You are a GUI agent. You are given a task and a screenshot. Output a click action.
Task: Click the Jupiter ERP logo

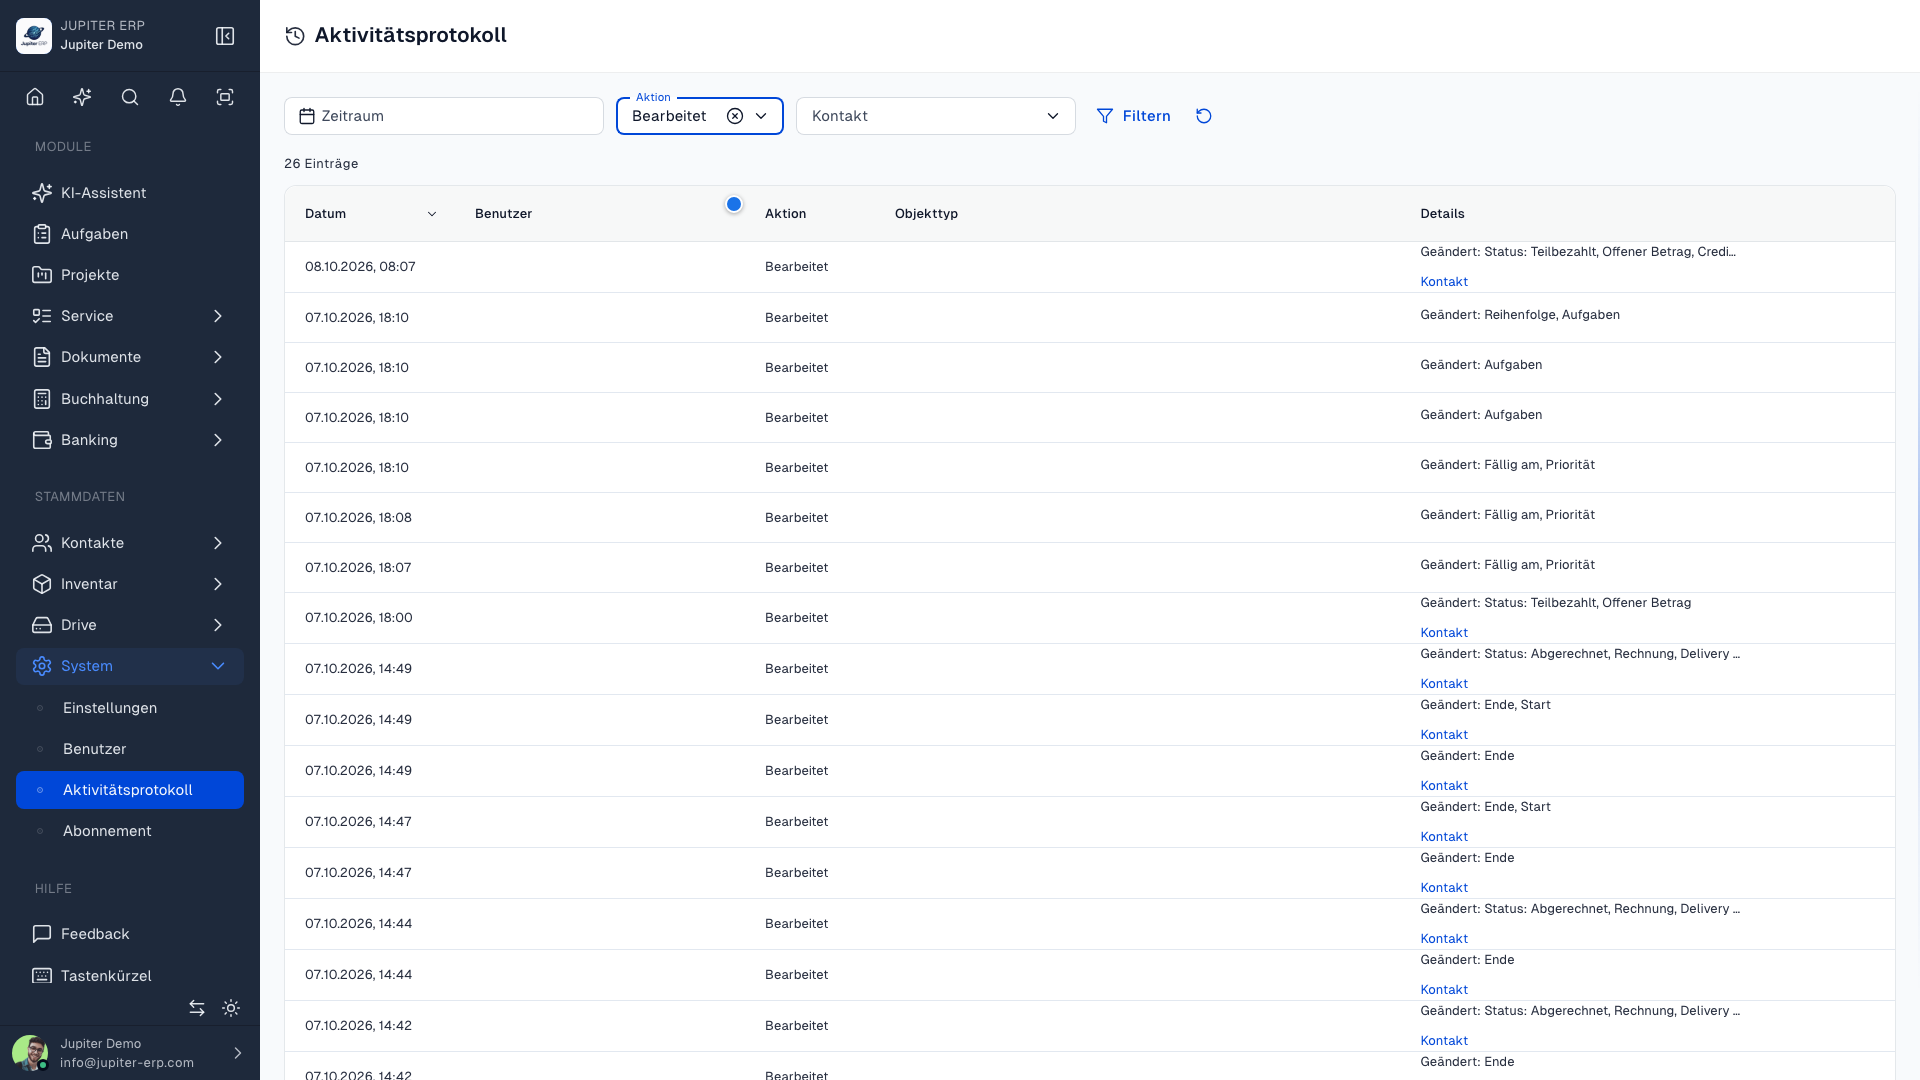(34, 36)
